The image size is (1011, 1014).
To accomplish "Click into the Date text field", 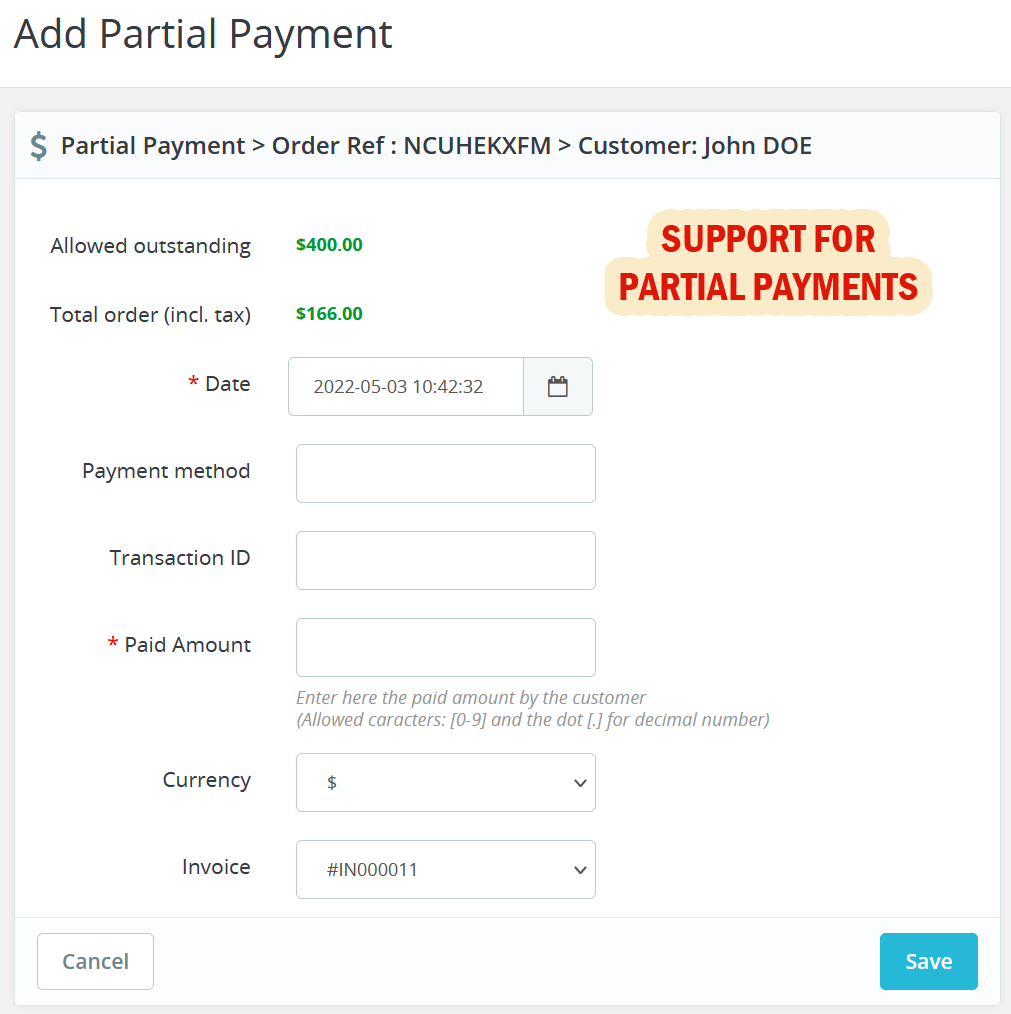I will pos(406,387).
